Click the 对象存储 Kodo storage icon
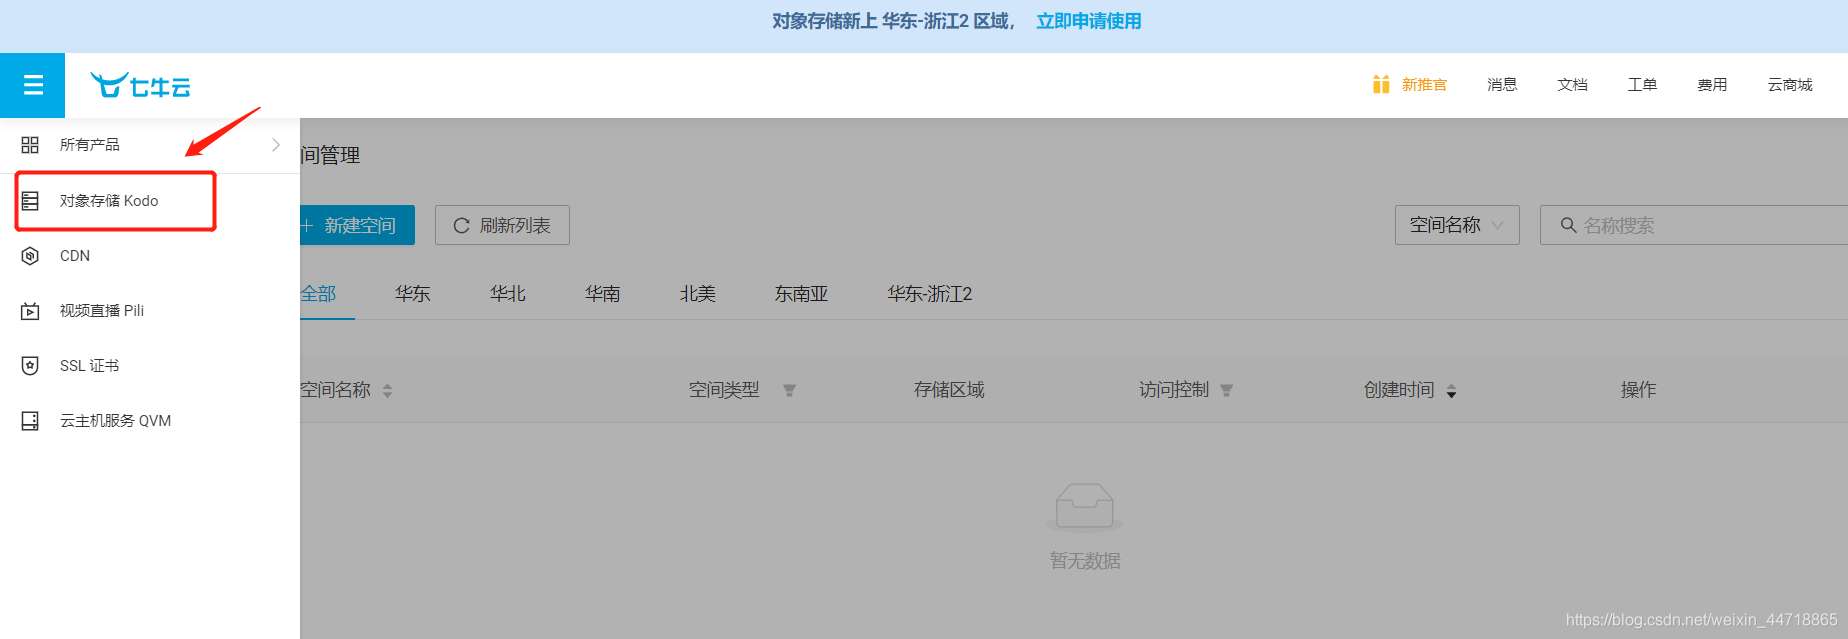Screen dimensions: 1848x639 (x=30, y=201)
